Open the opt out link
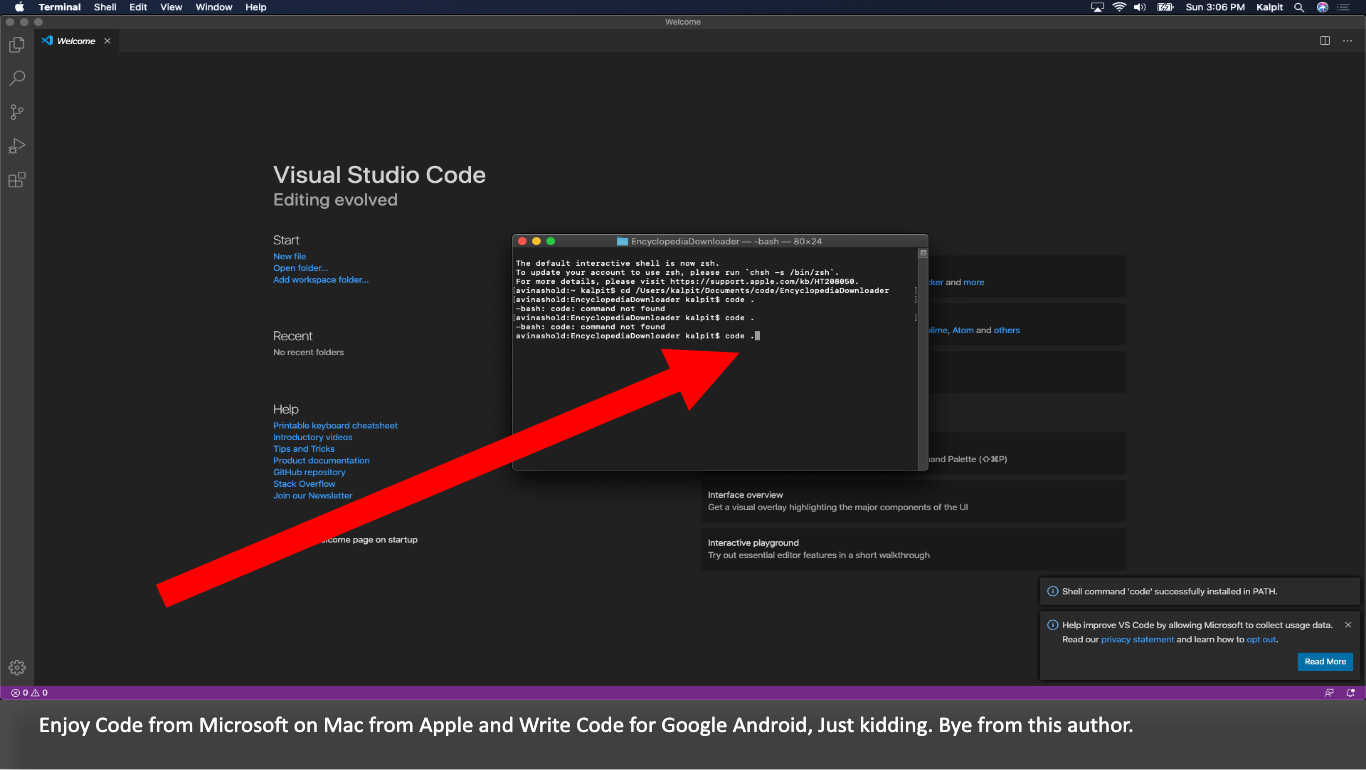This screenshot has width=1366, height=770. (1261, 640)
